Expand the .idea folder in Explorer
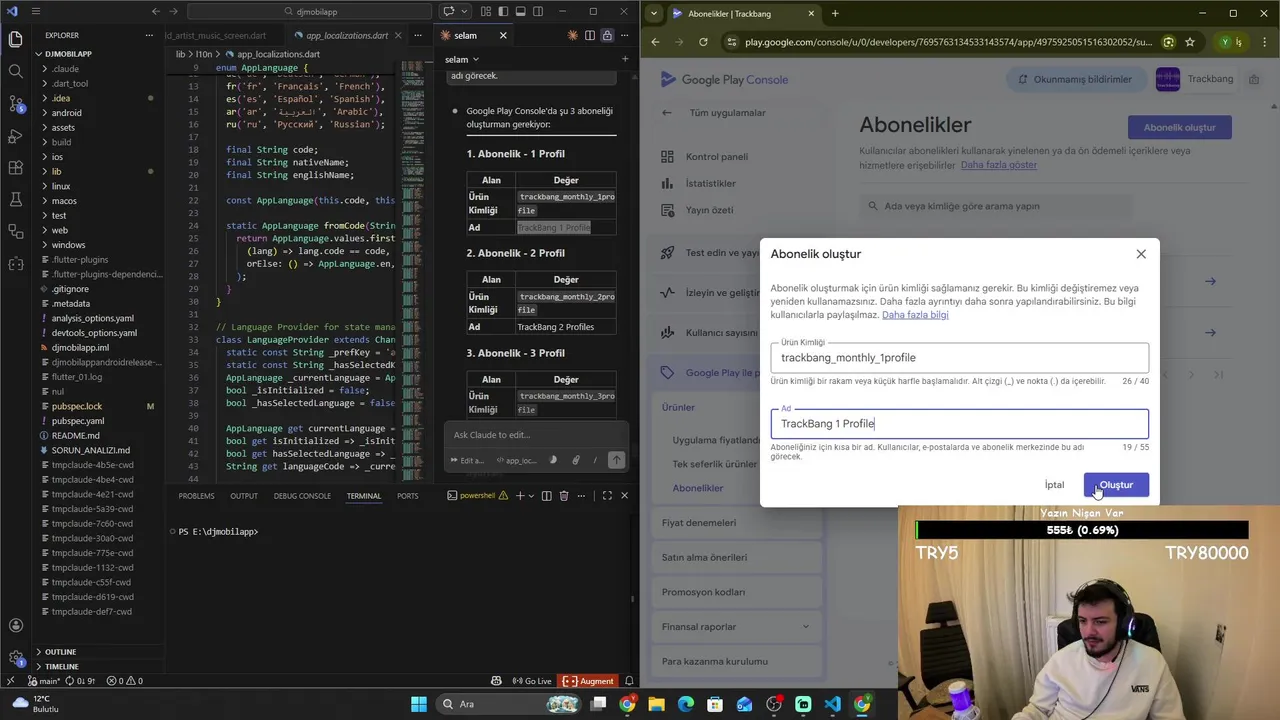This screenshot has width=1280, height=720. [61, 98]
